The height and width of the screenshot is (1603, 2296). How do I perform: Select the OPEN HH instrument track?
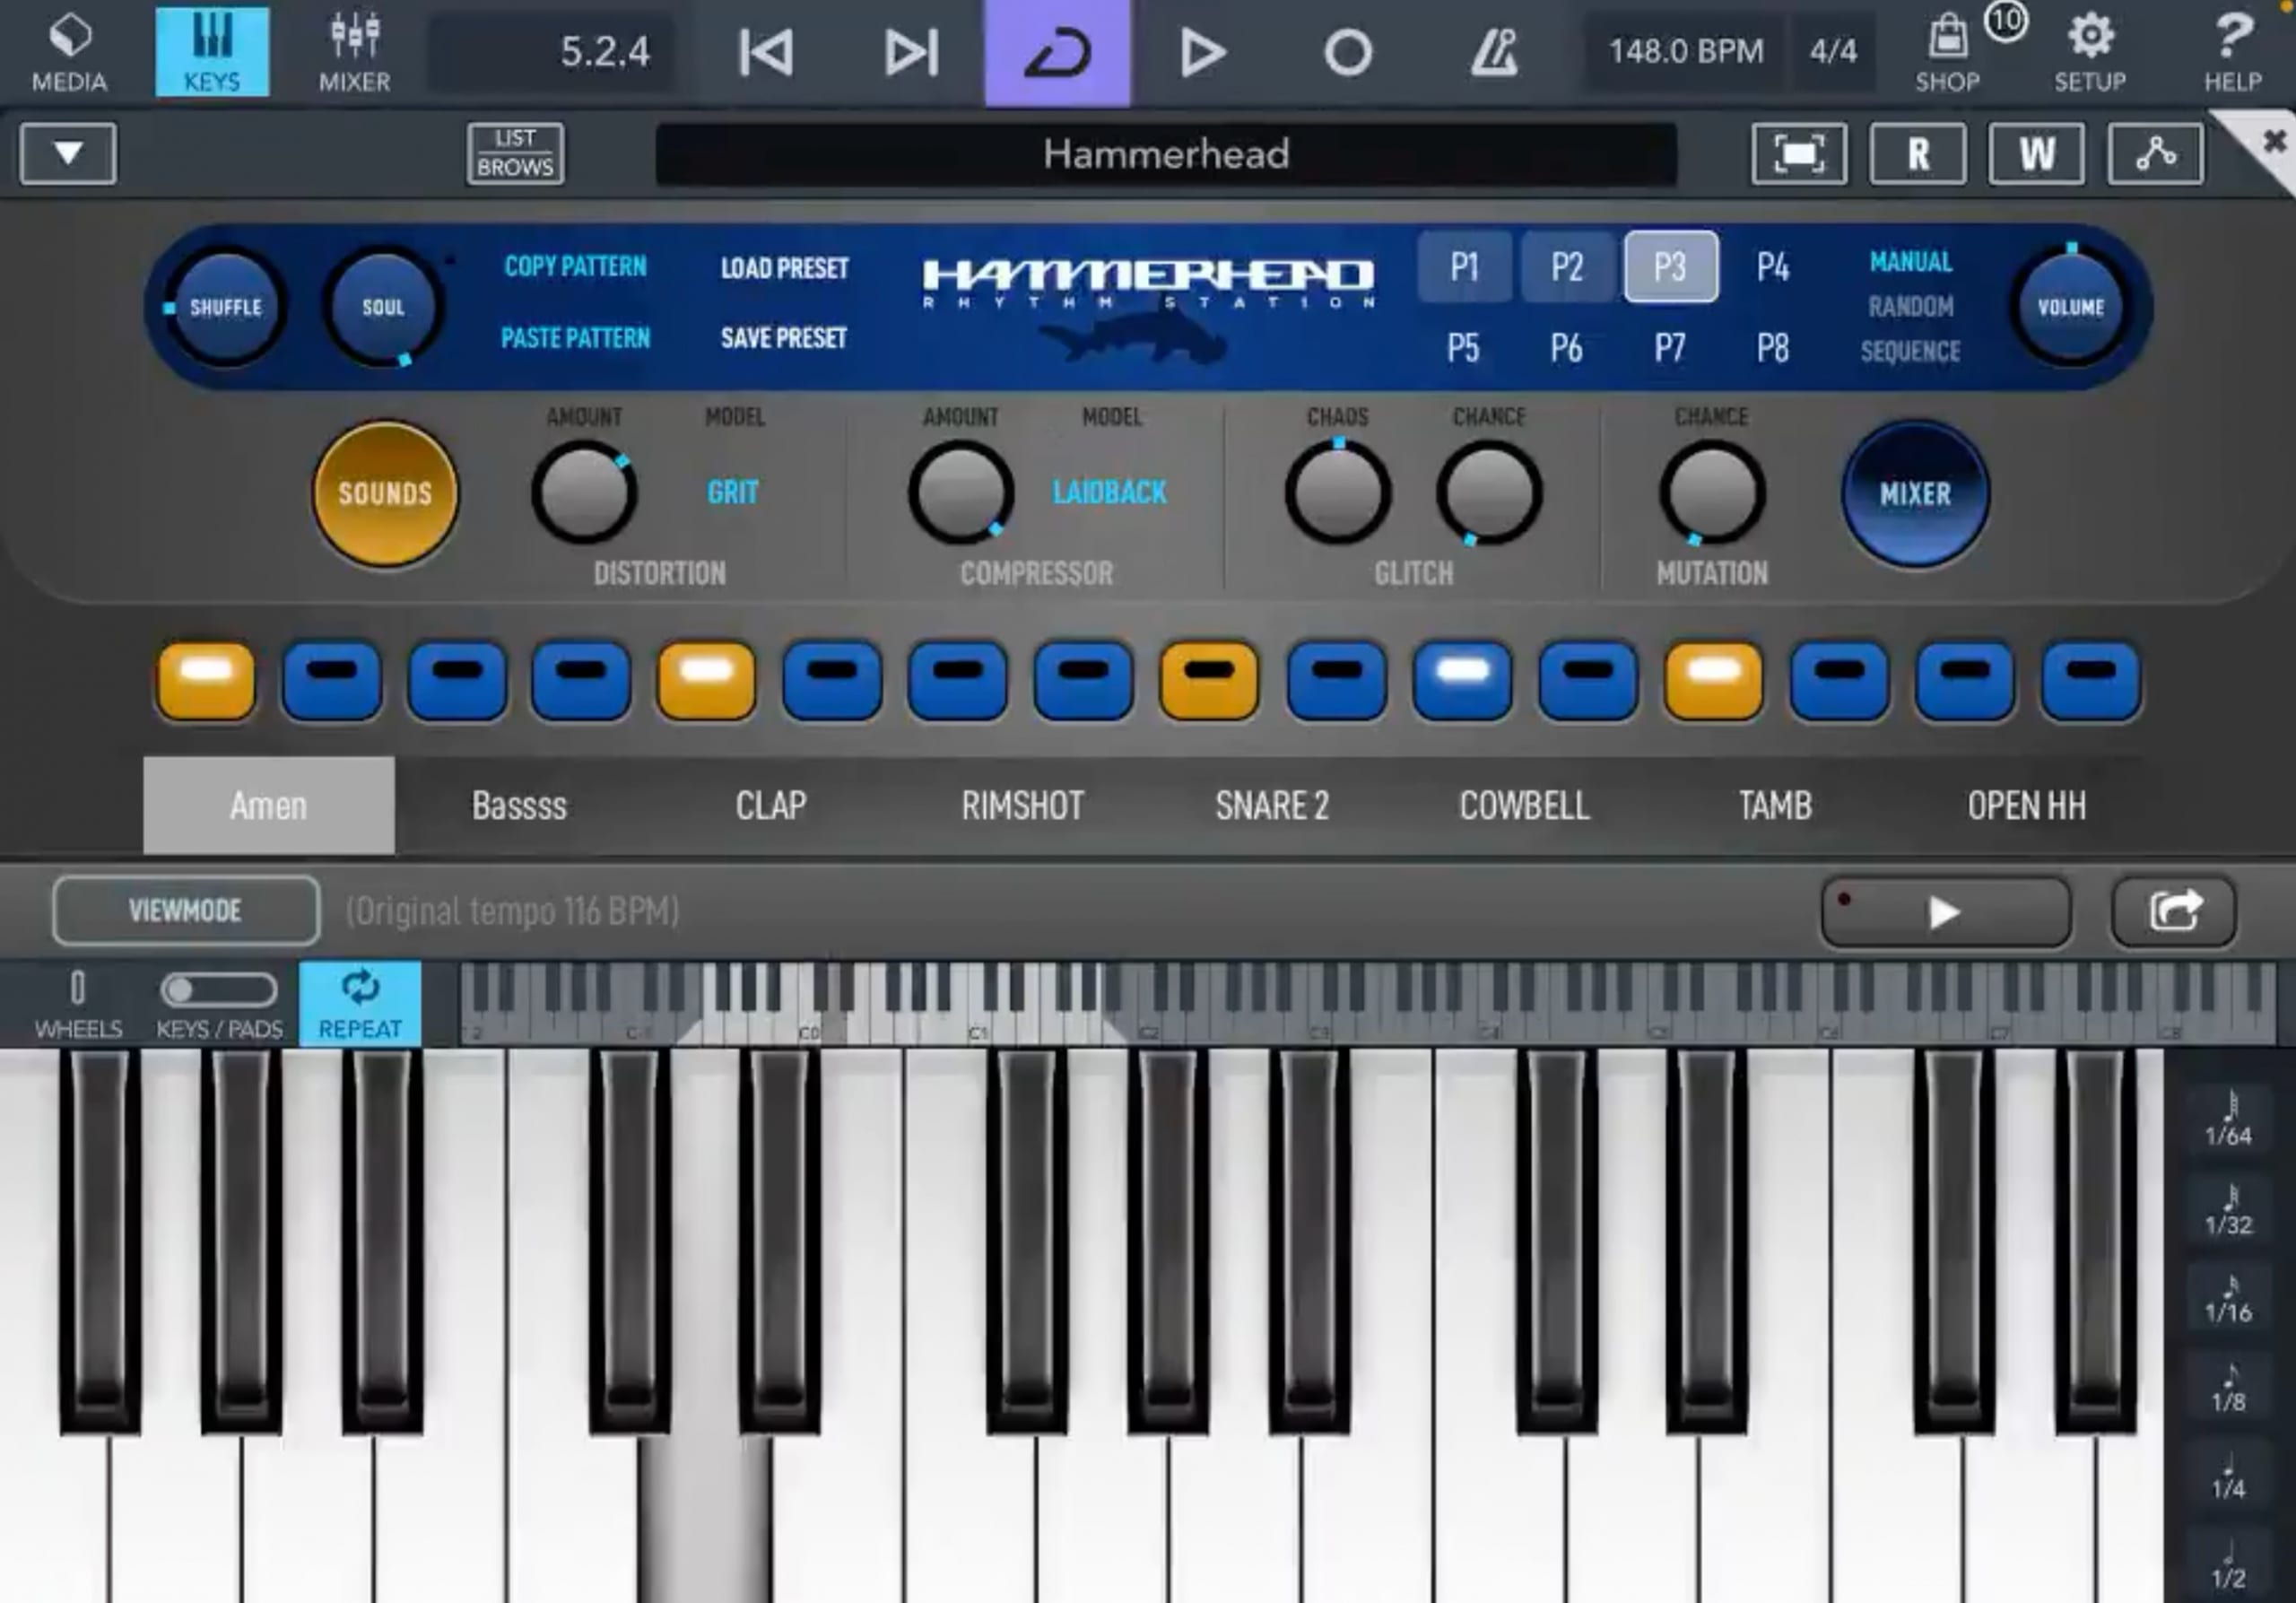click(x=2027, y=805)
